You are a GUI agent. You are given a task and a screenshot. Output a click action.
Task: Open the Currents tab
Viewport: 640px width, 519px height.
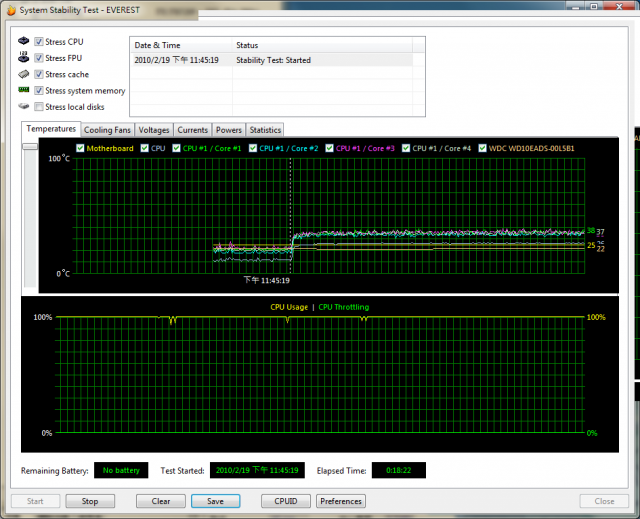(193, 130)
